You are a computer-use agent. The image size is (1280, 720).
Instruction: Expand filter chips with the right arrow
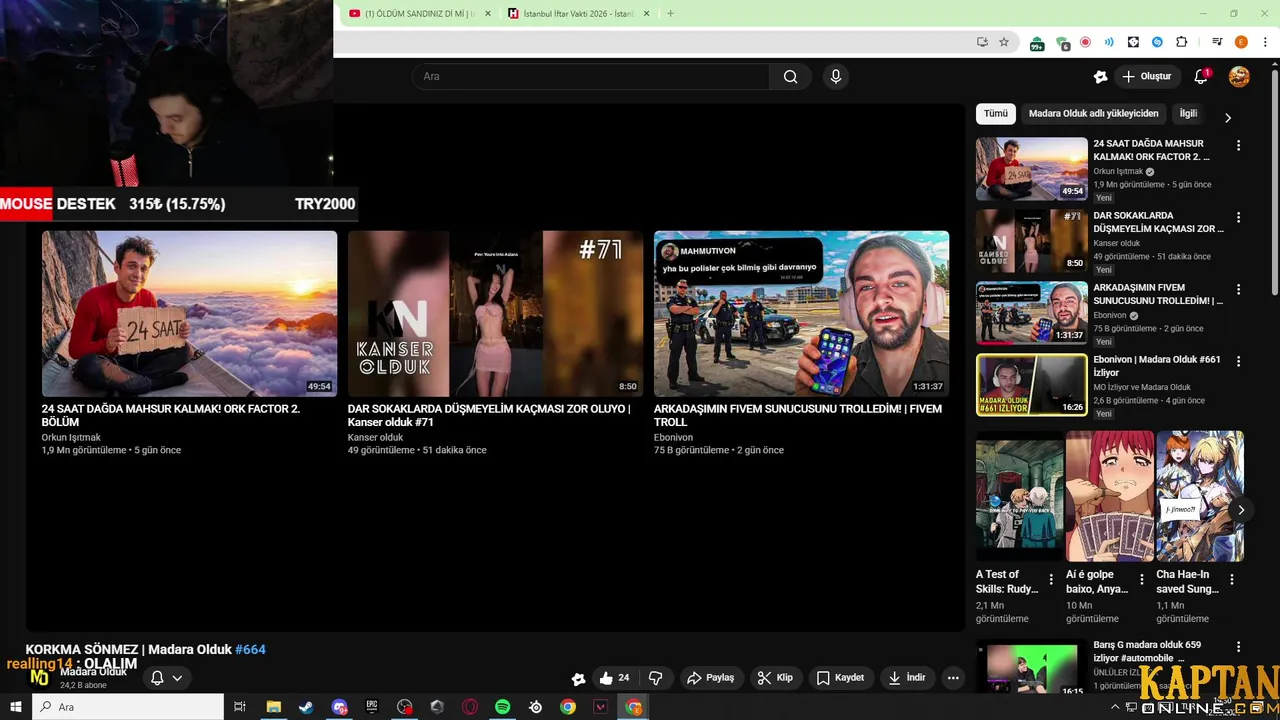[x=1228, y=117]
